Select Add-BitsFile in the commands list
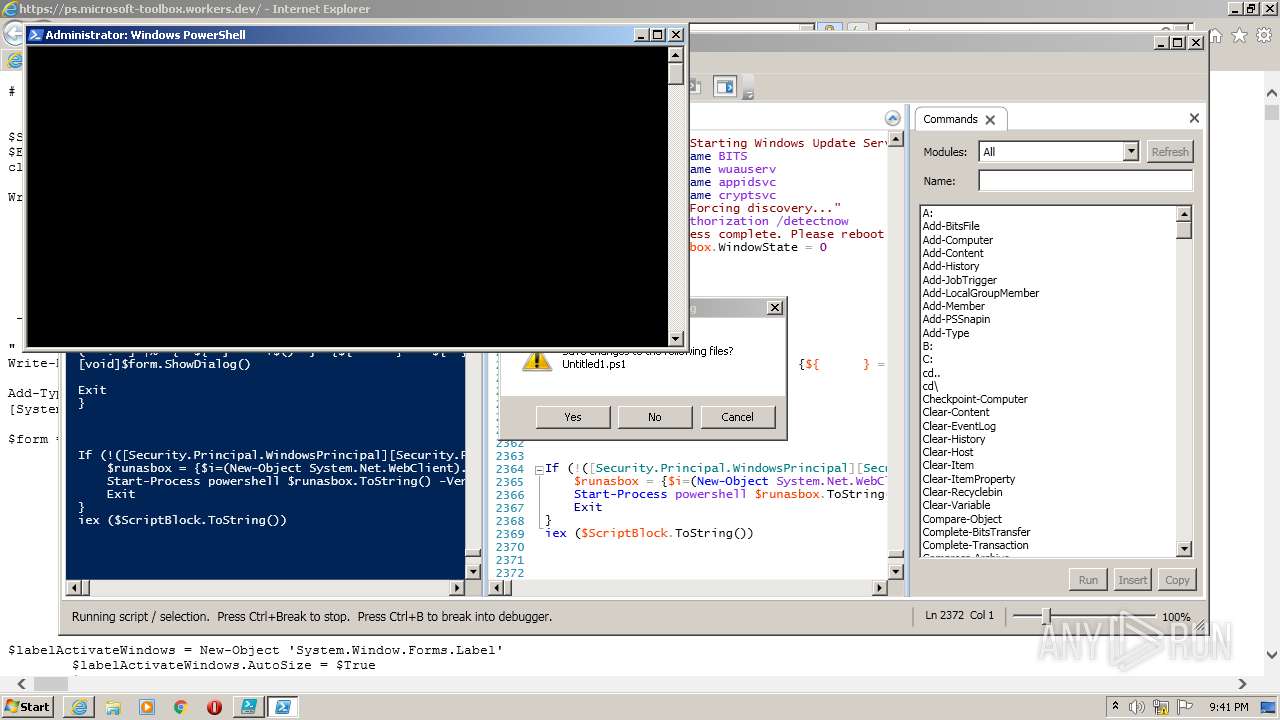The image size is (1280, 720). [951, 226]
